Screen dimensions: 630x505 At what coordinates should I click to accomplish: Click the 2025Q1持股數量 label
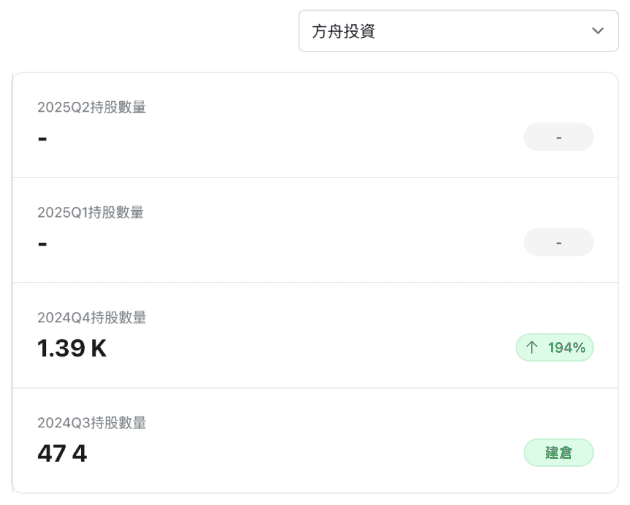(91, 212)
